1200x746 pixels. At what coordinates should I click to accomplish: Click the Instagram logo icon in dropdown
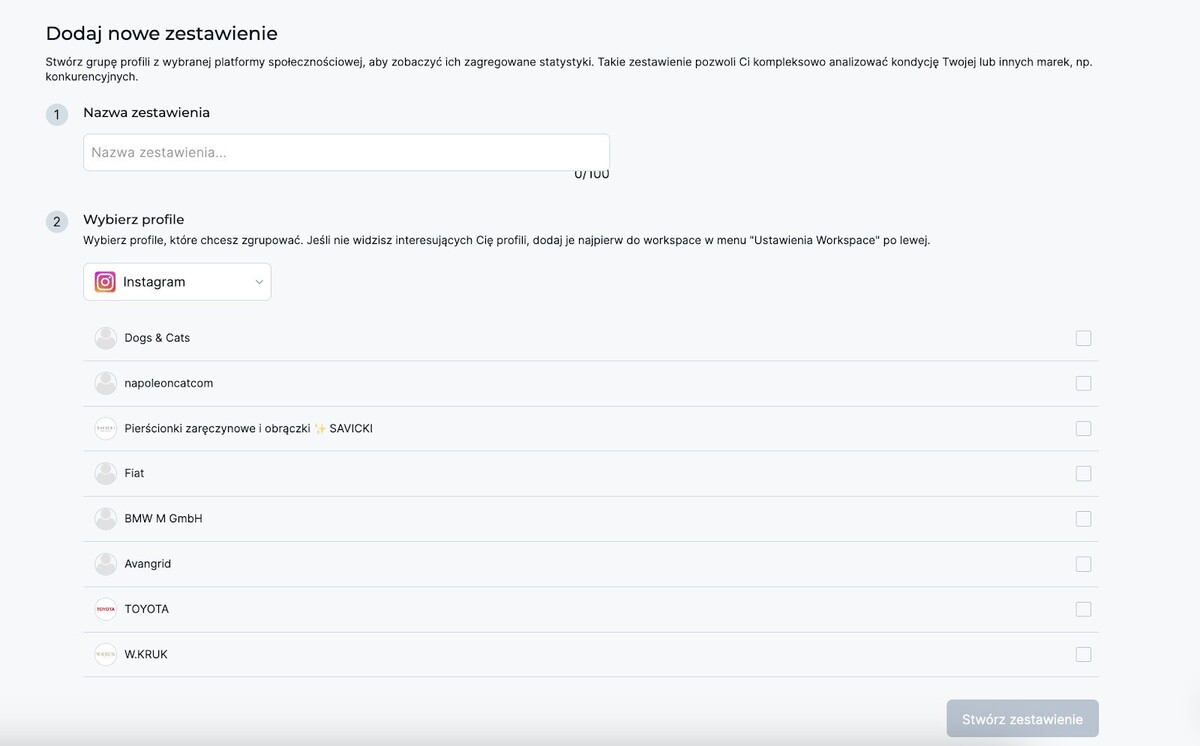[105, 282]
